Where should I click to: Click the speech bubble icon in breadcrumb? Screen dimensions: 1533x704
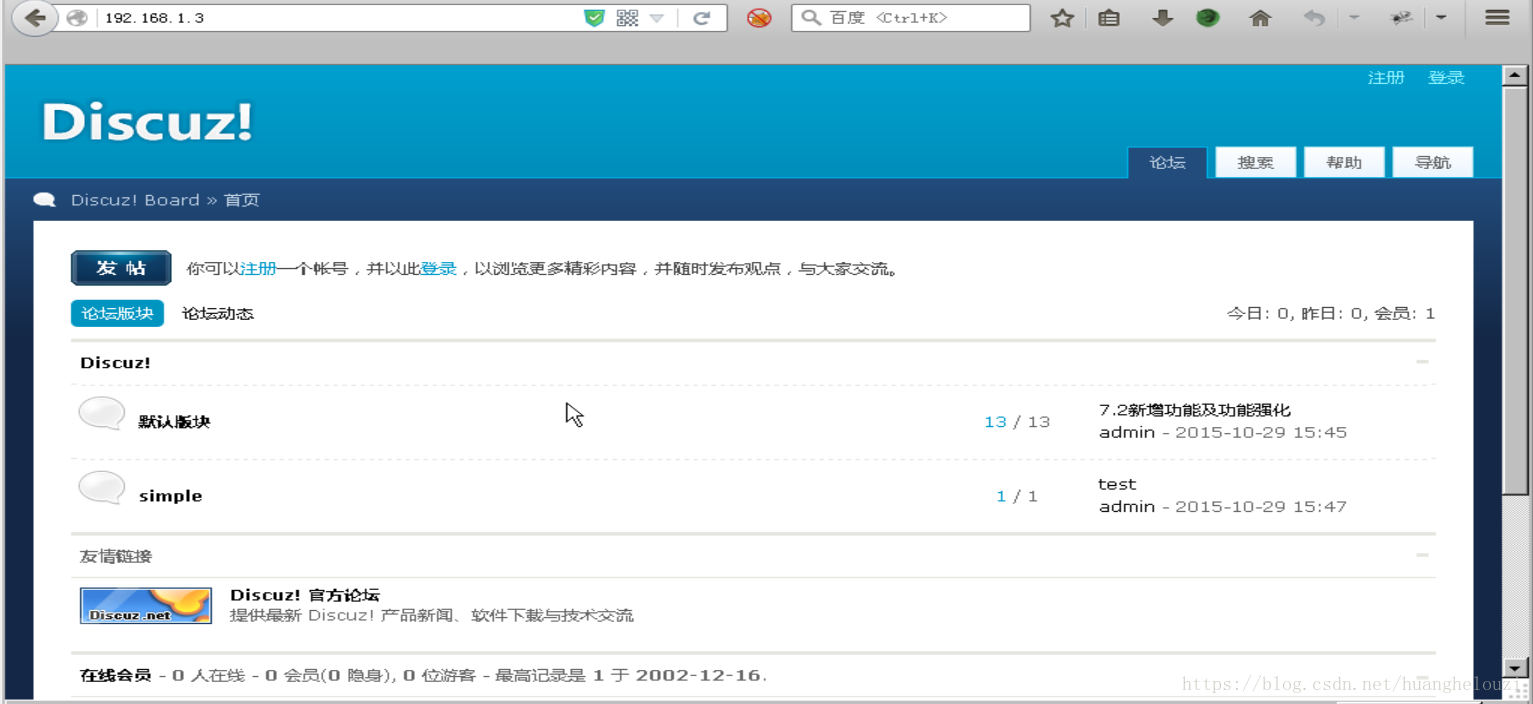pos(44,200)
